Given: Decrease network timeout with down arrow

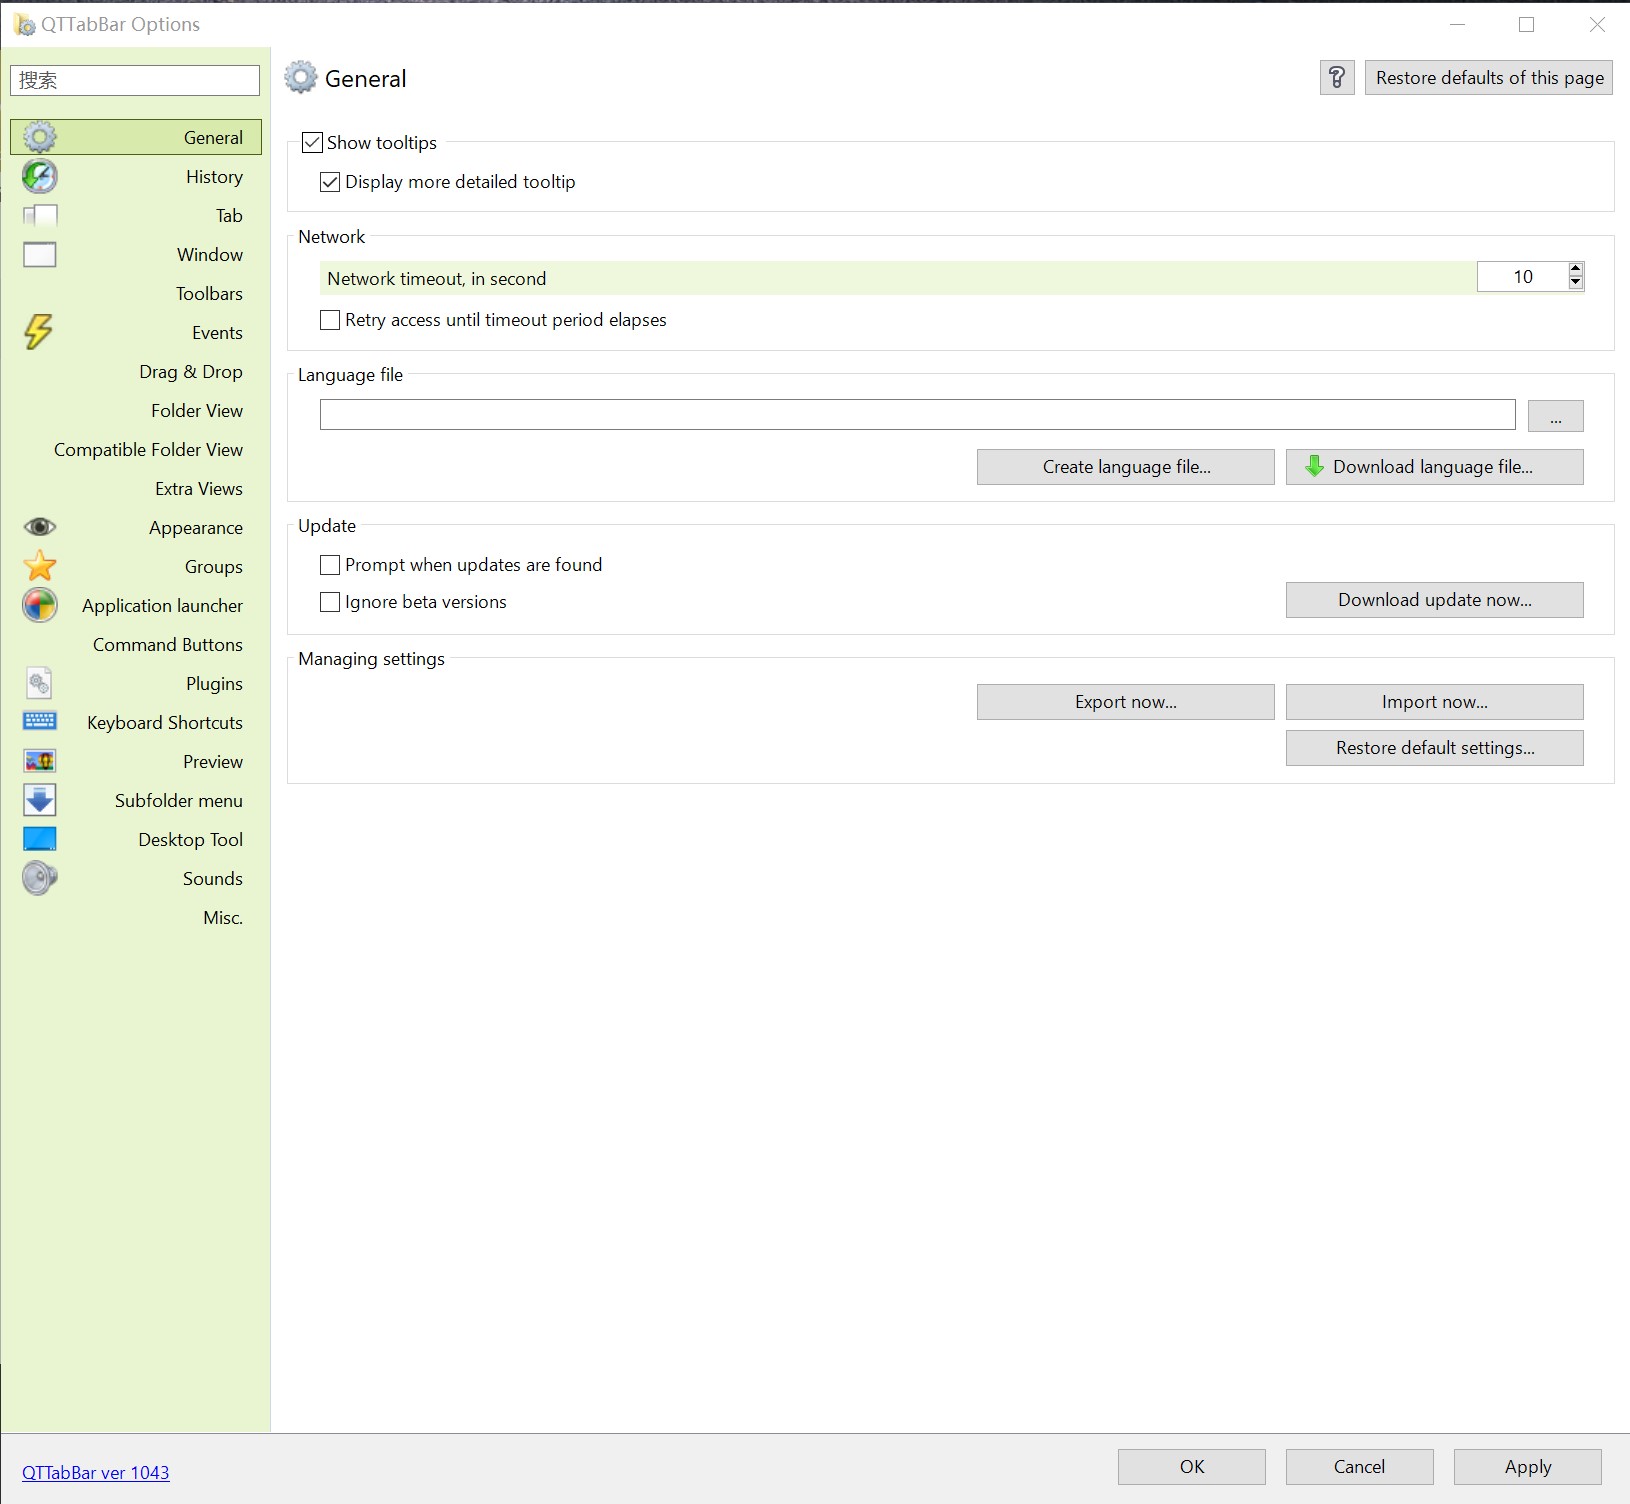Looking at the screenshot, I should (1576, 283).
